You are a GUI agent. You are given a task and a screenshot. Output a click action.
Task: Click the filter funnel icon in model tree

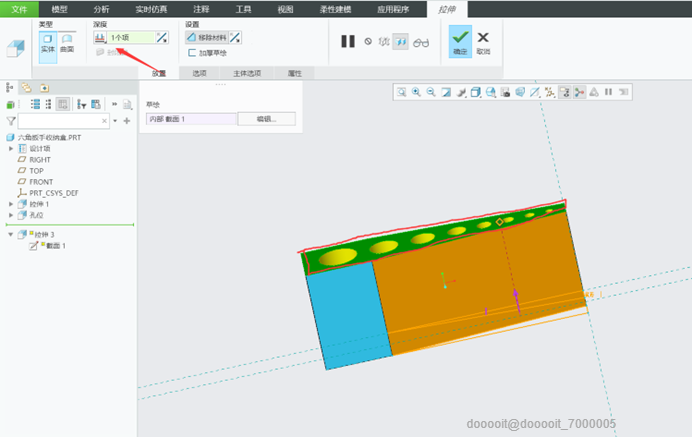tap(11, 120)
